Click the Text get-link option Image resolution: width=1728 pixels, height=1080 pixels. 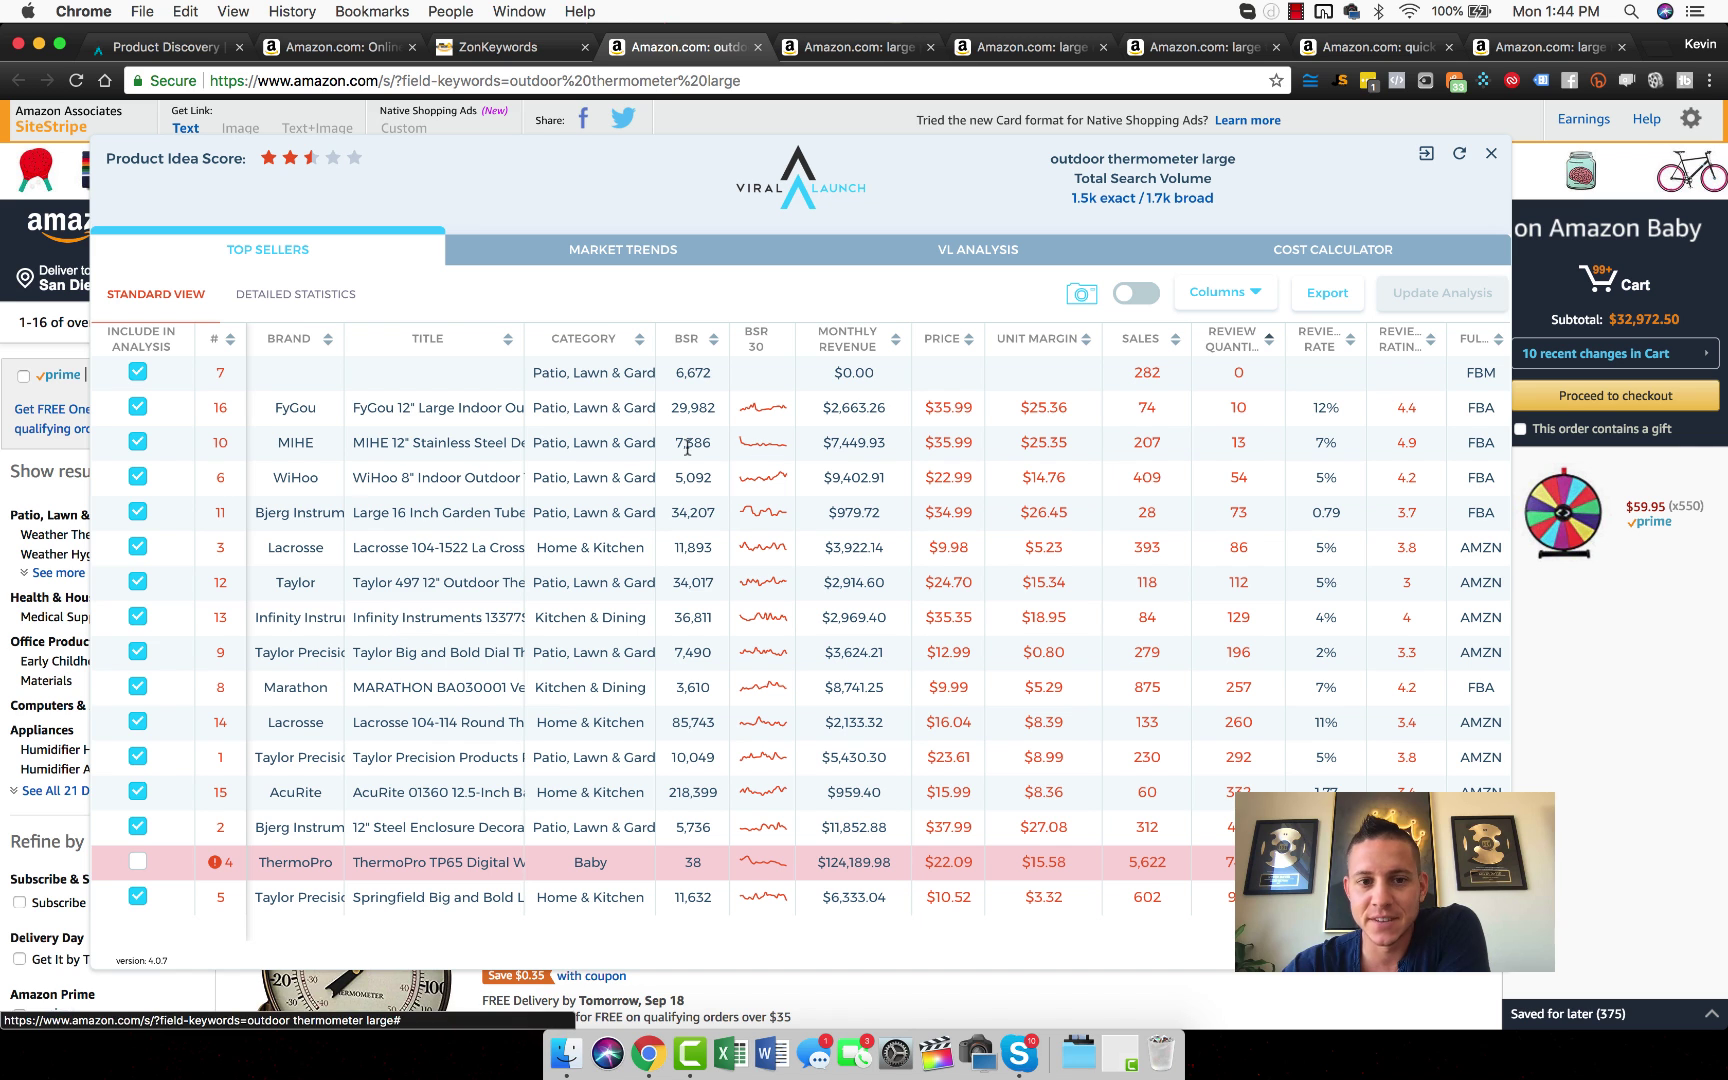[x=185, y=128]
